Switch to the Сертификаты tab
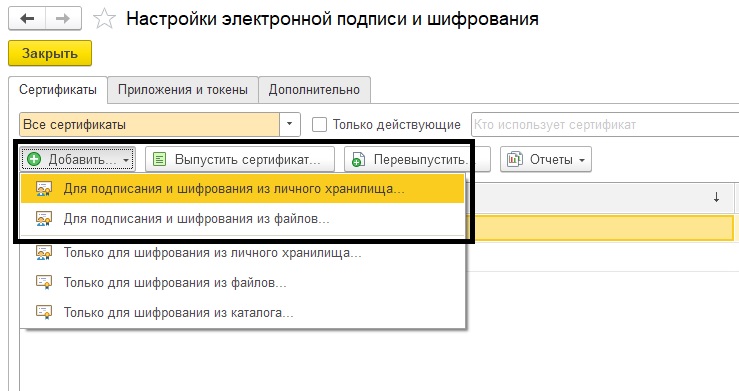Image resolution: width=739 pixels, height=391 pixels. click(58, 90)
